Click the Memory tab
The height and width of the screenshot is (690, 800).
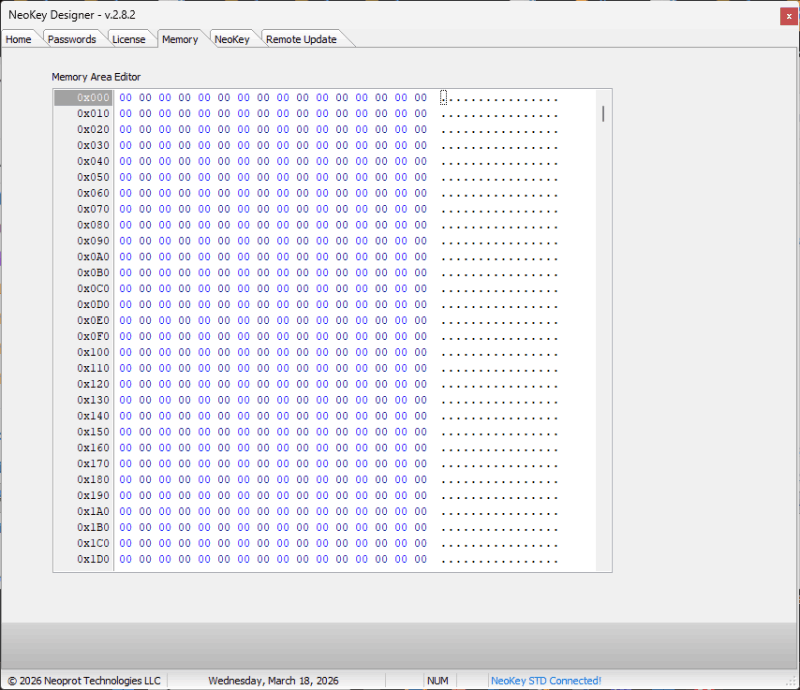point(180,39)
